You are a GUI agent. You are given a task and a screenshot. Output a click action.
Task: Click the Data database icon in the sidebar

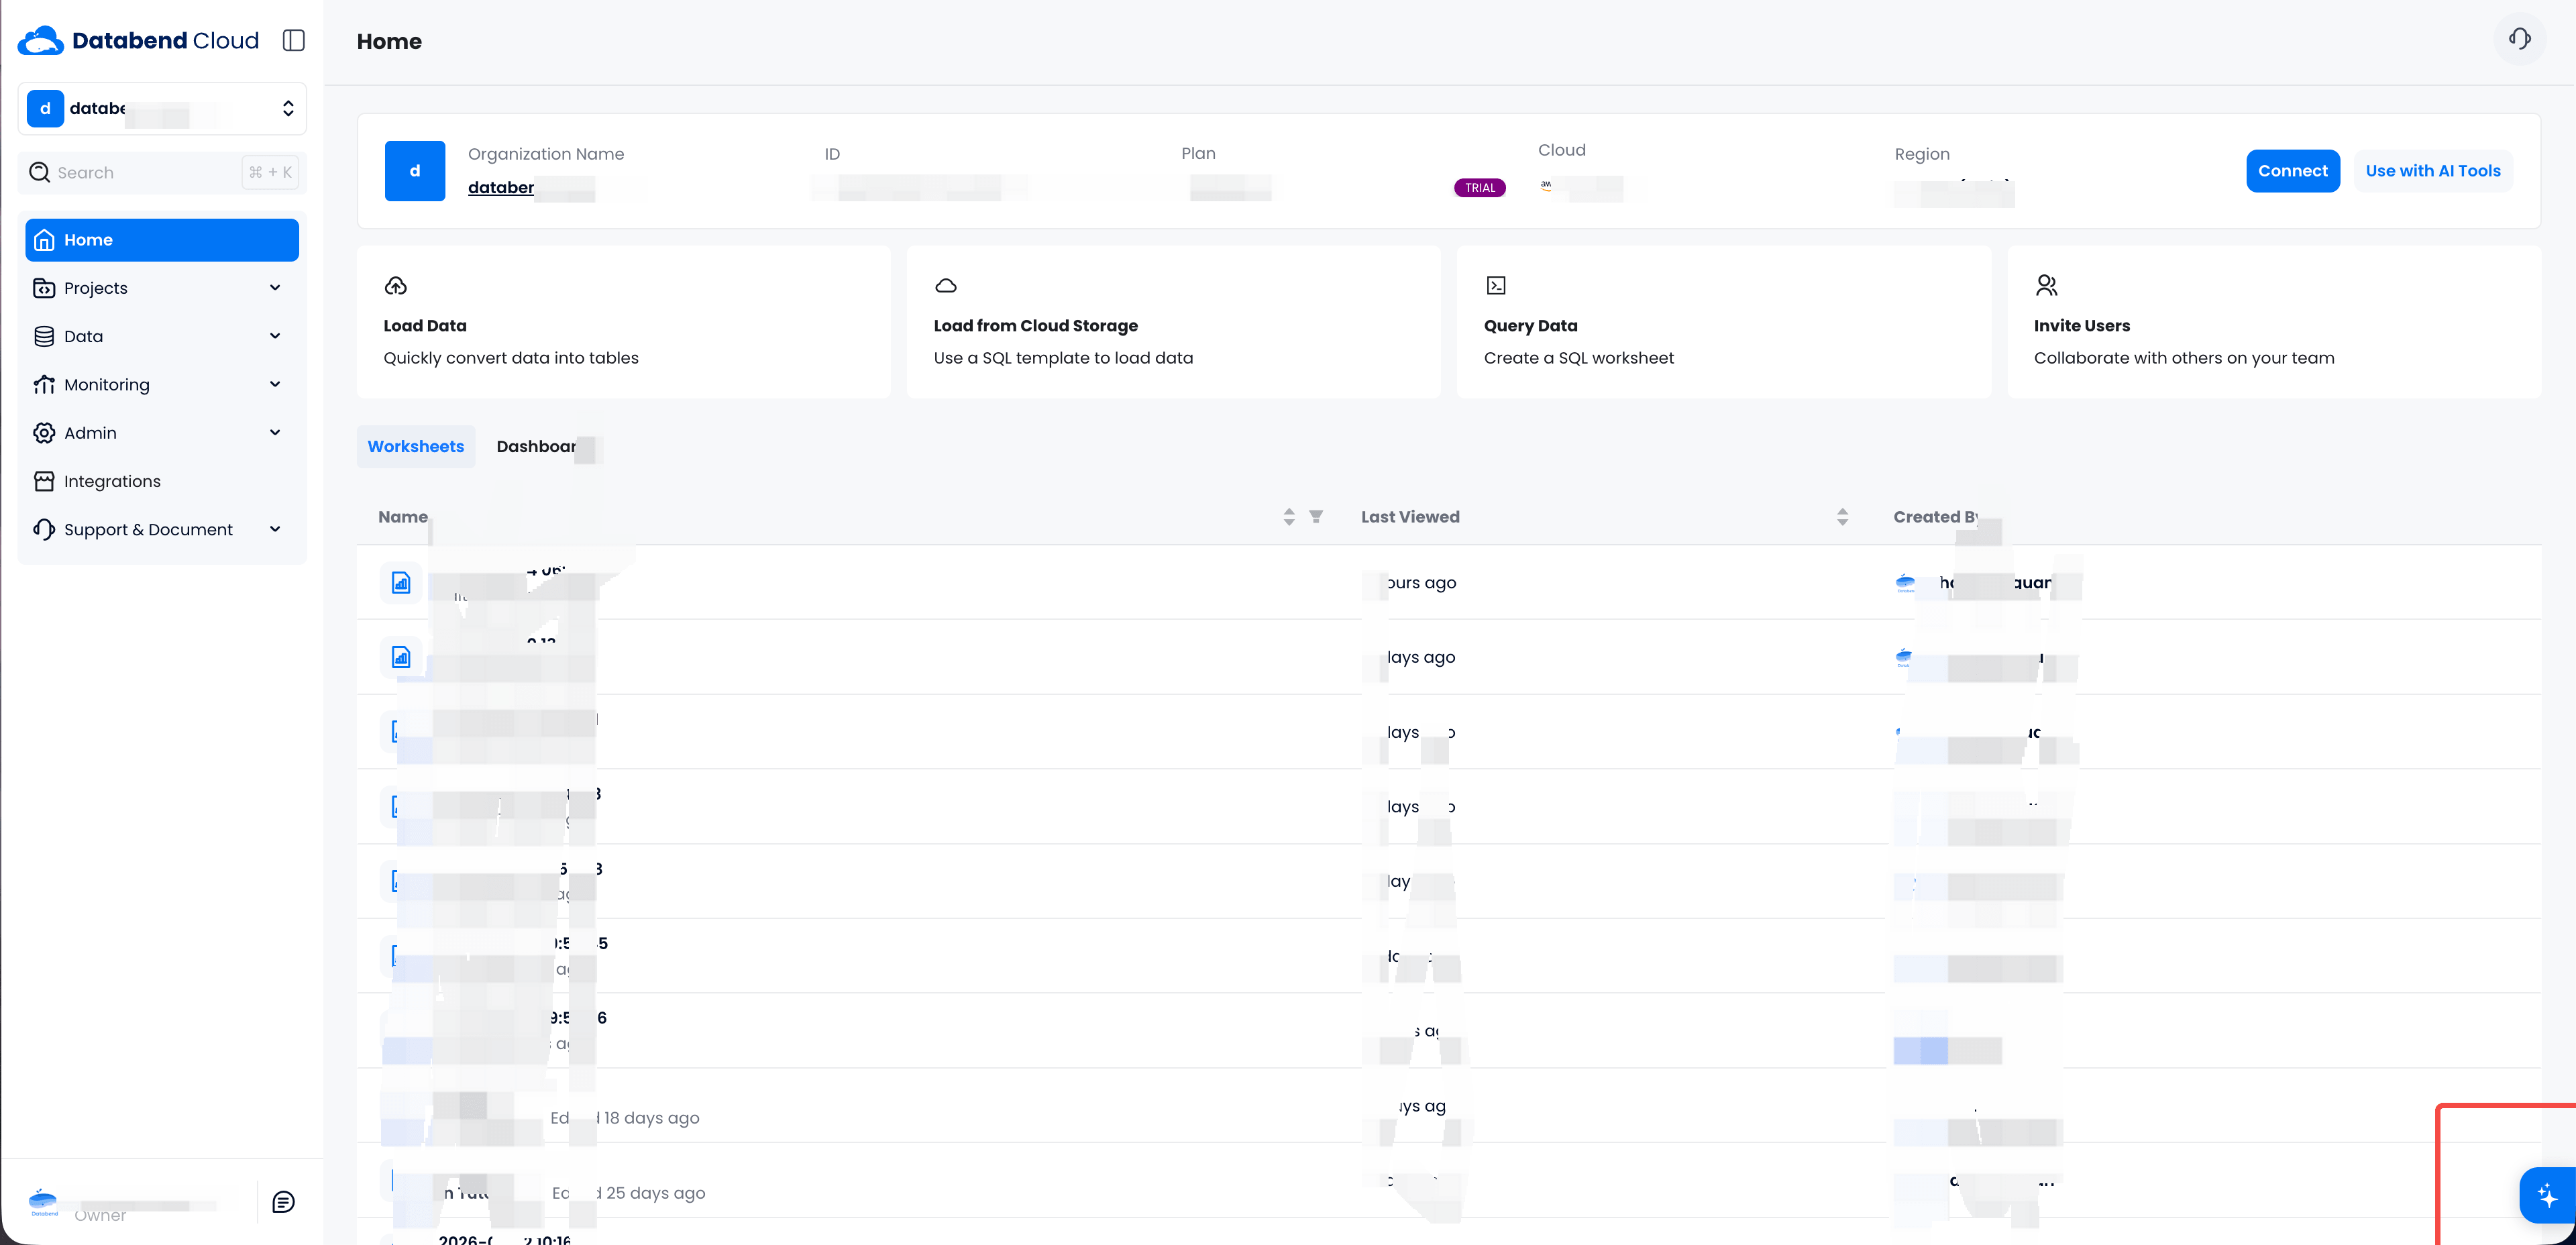44,336
